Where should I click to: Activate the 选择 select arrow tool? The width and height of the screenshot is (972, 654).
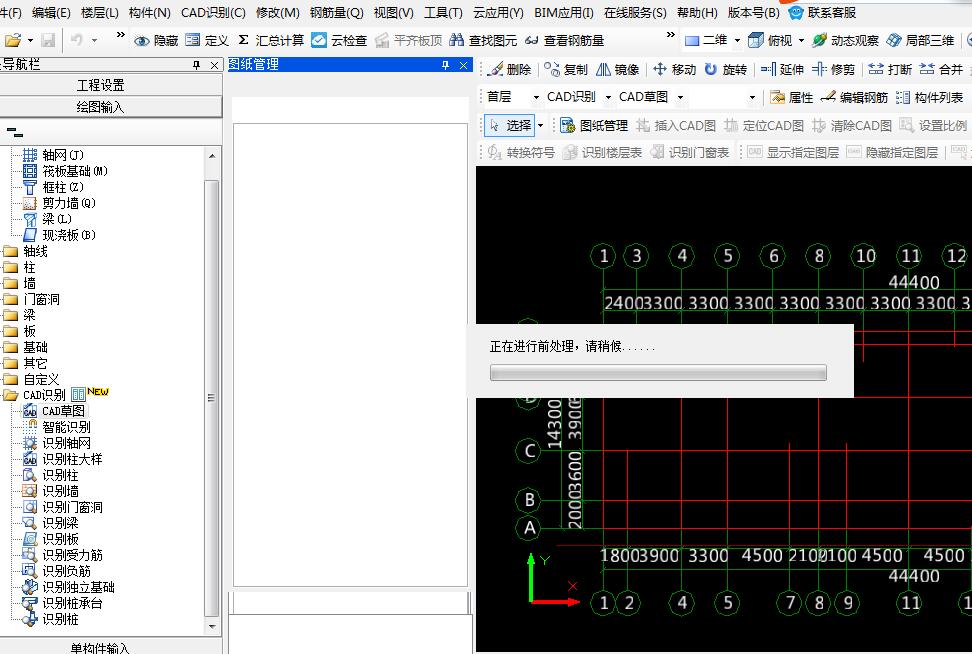(x=510, y=126)
